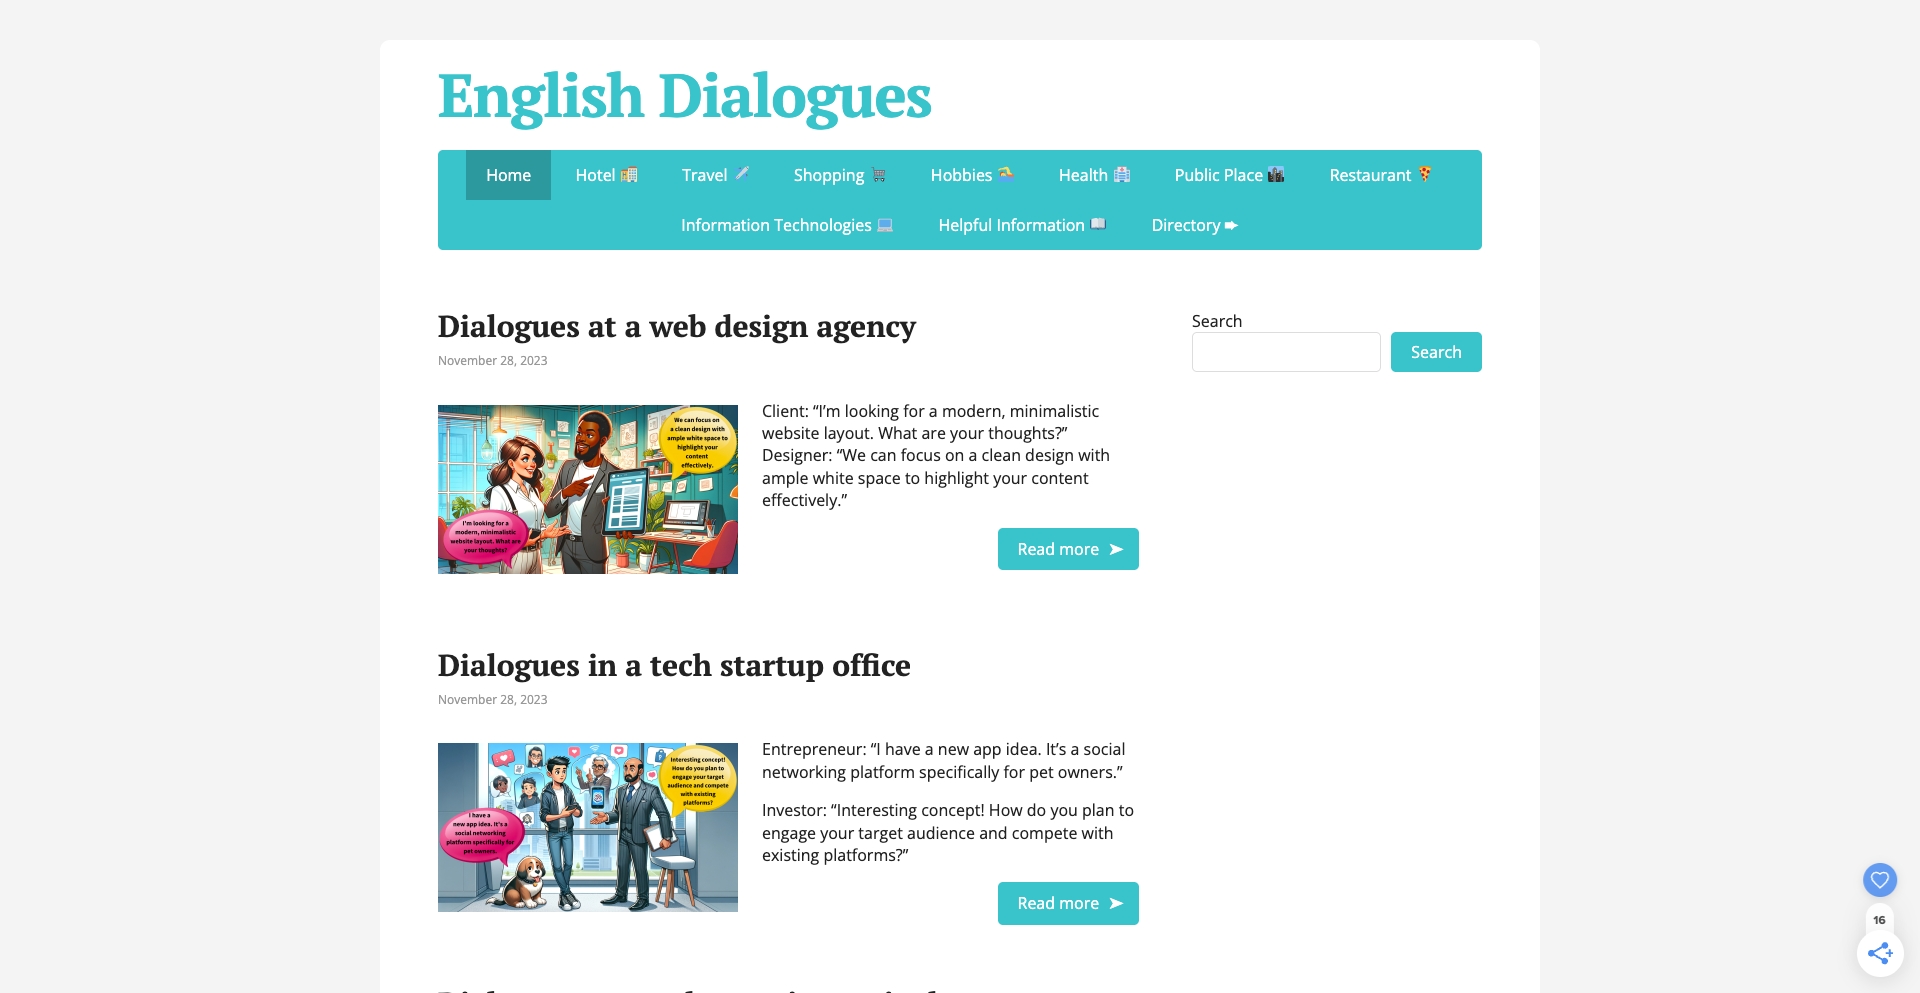The height and width of the screenshot is (993, 1920).
Task: Open the Information Technologies page
Action: [x=786, y=225]
